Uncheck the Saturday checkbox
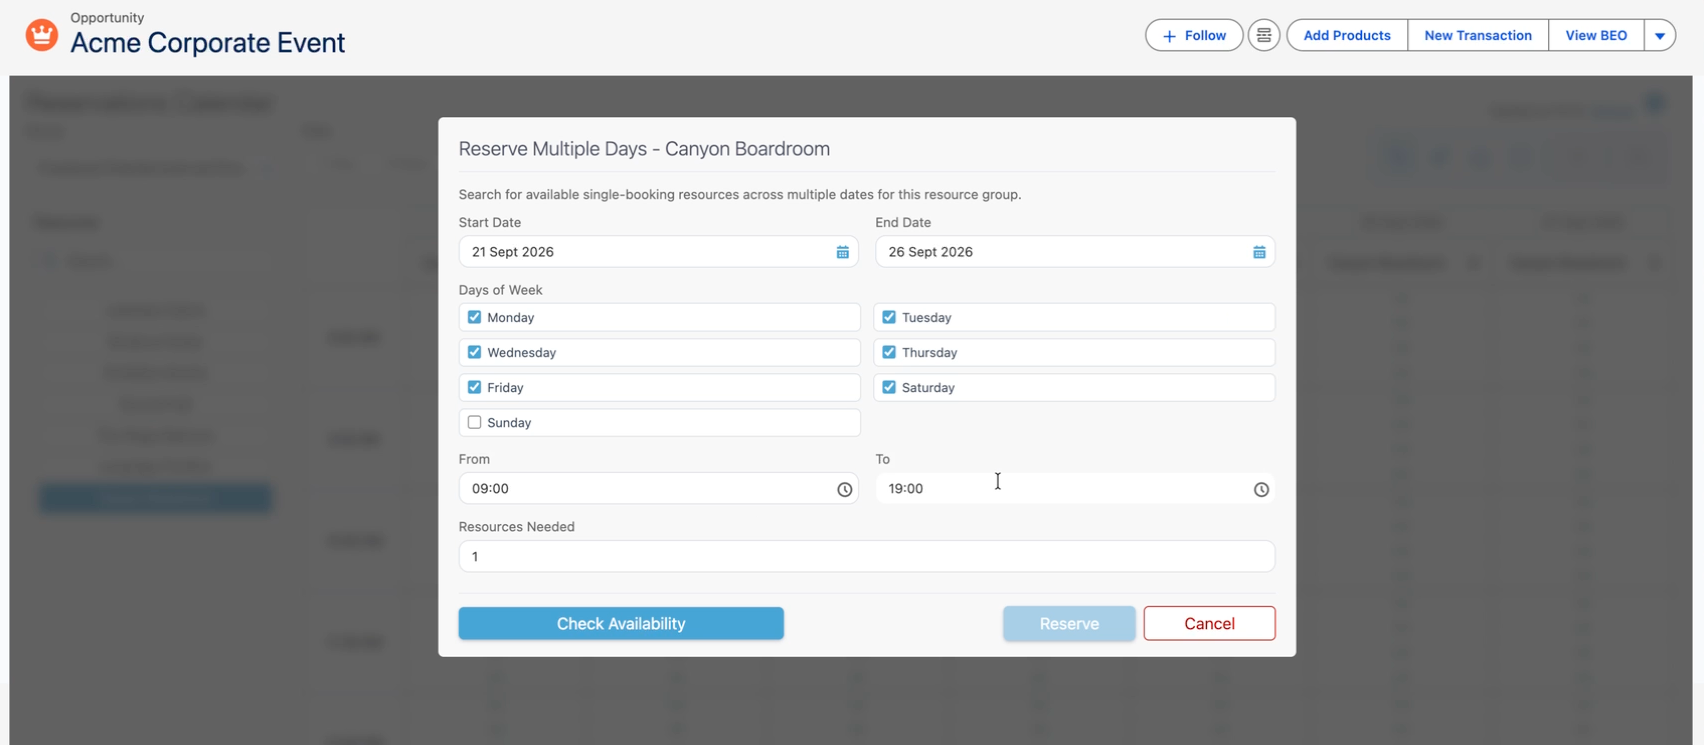The width and height of the screenshot is (1704, 745). point(889,387)
